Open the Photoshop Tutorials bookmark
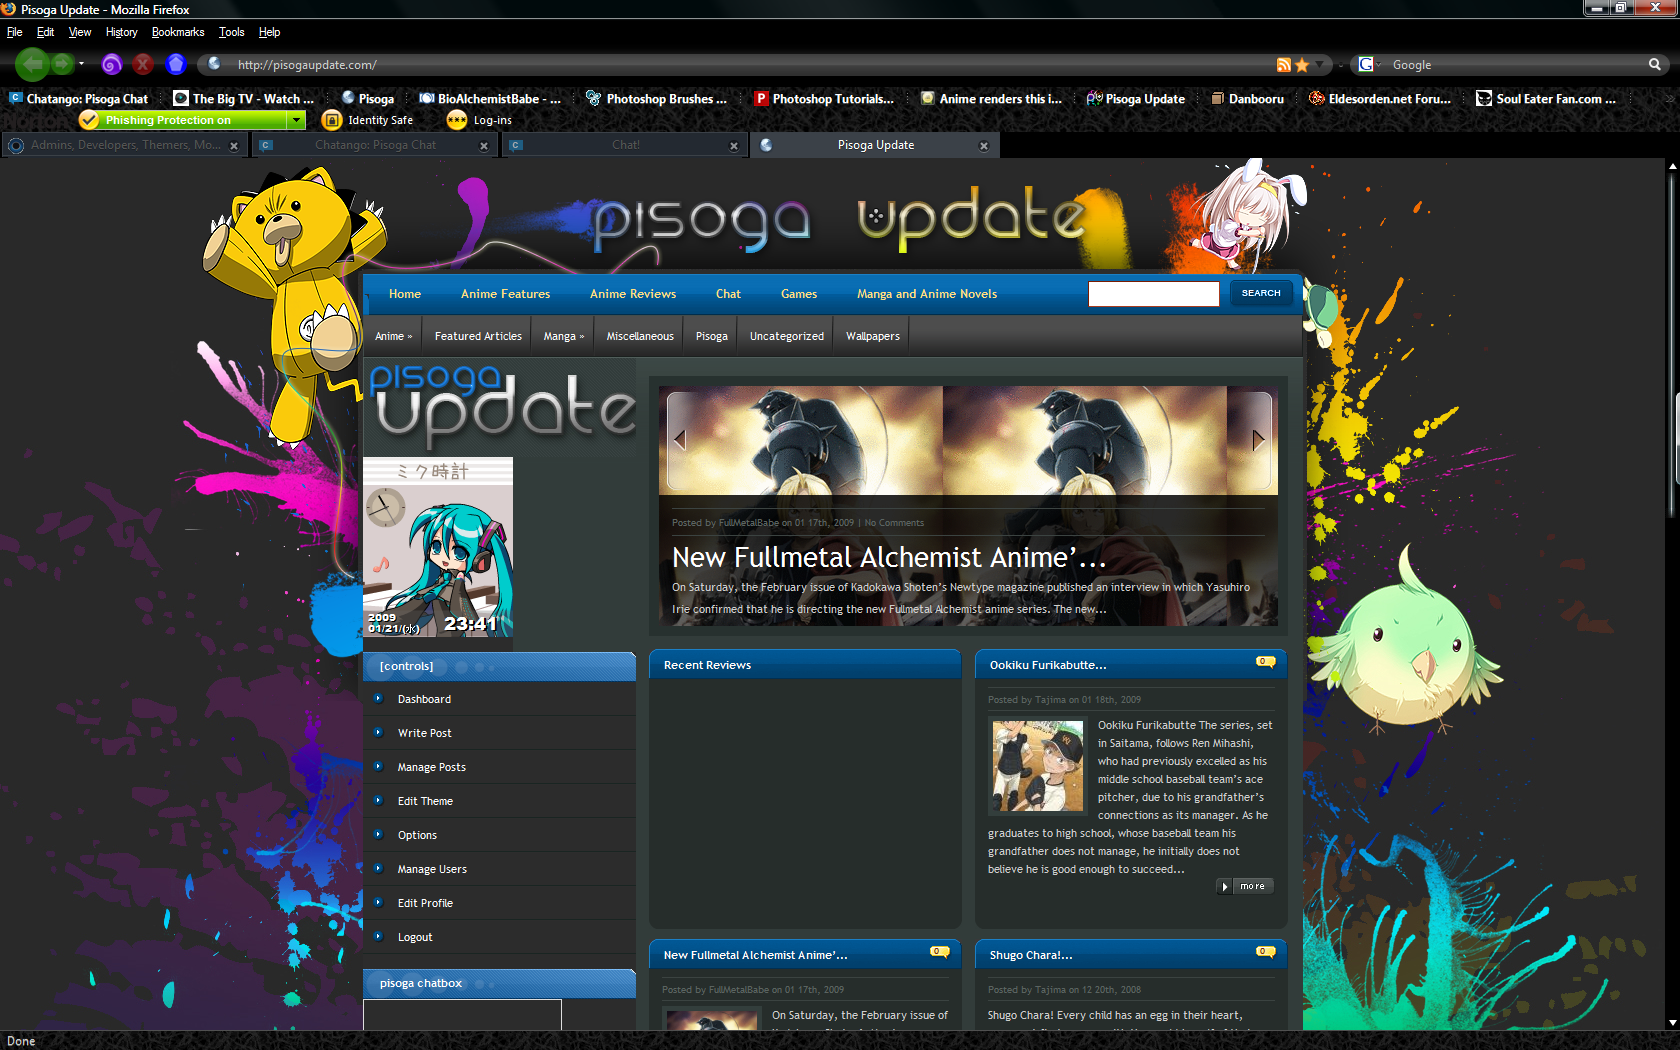Viewport: 1680px width, 1050px height. click(x=824, y=99)
